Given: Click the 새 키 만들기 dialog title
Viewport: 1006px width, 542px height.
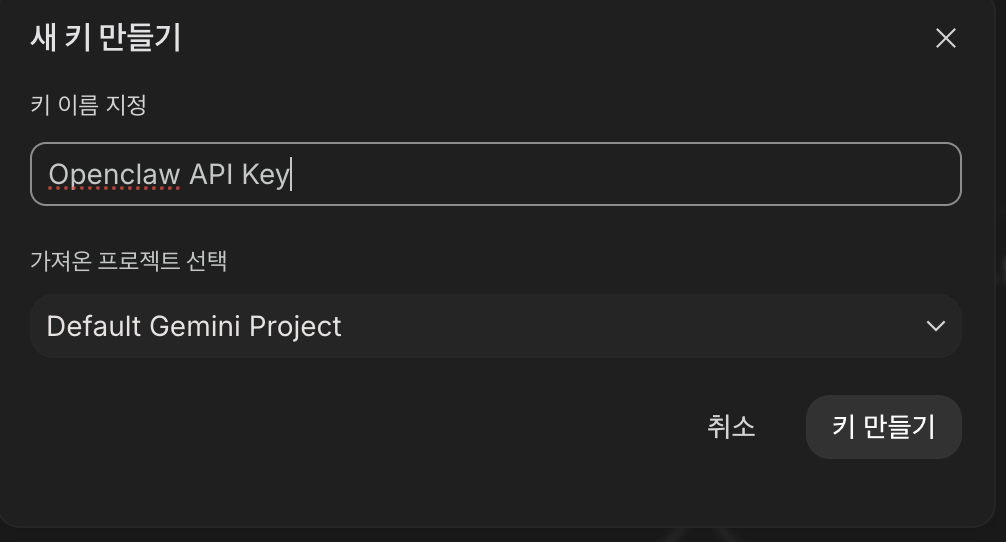Looking at the screenshot, I should point(106,38).
